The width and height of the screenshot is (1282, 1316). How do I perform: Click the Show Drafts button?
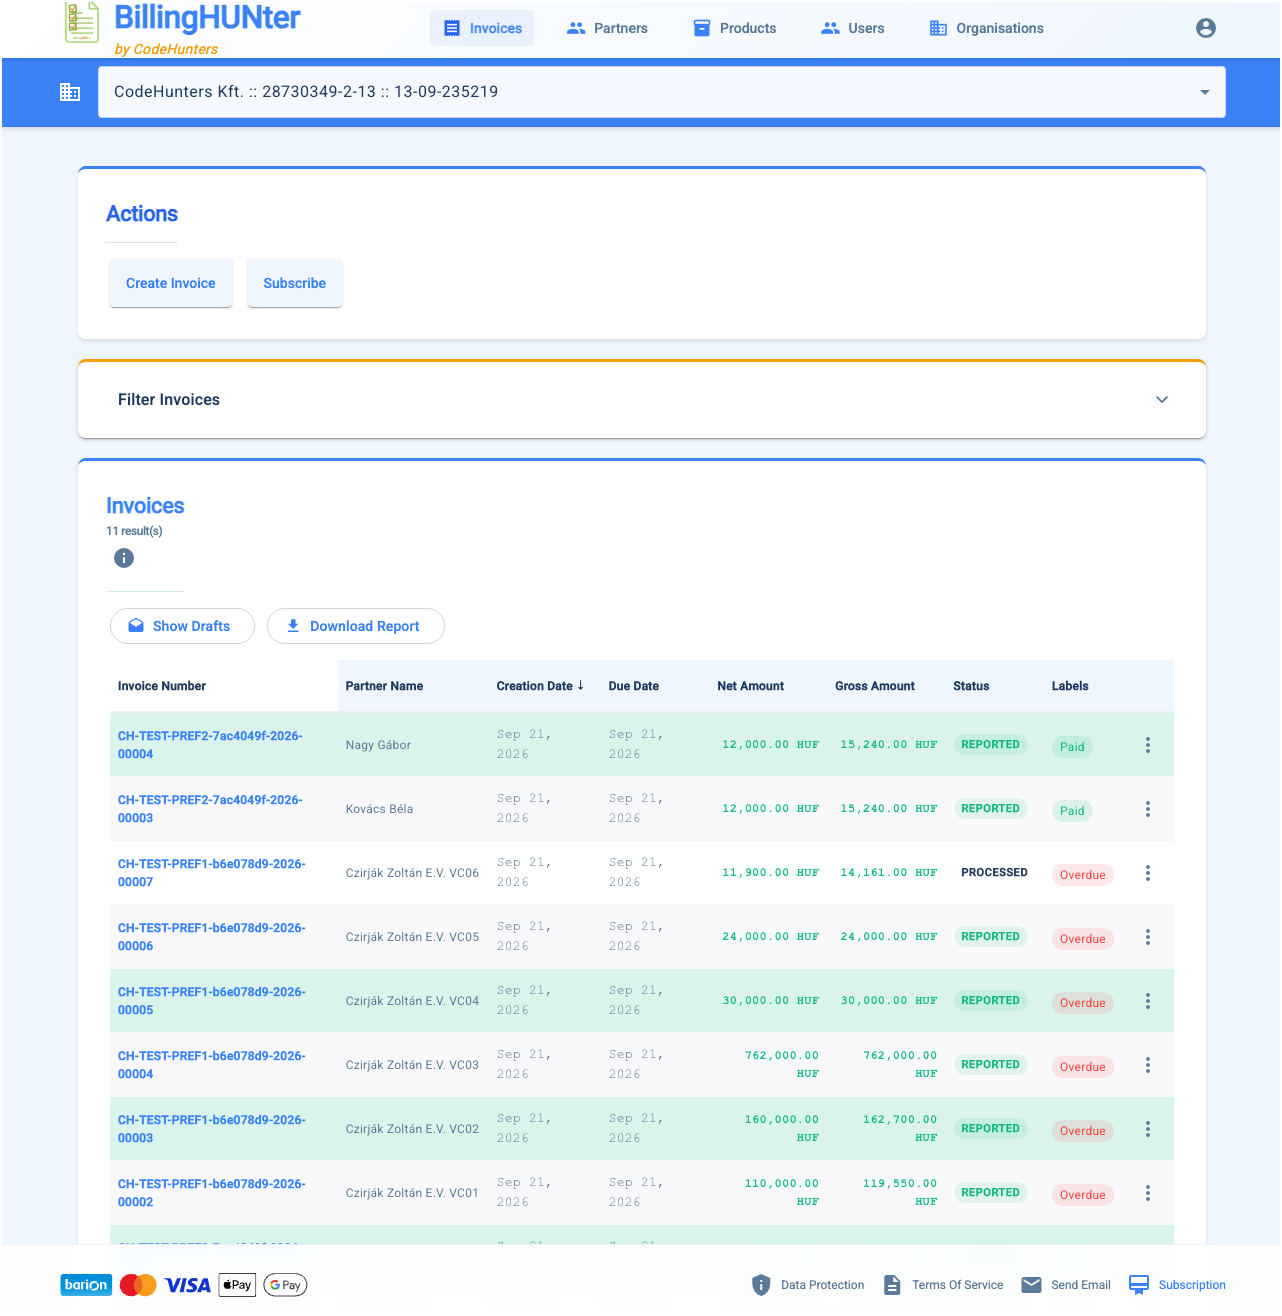(x=182, y=626)
